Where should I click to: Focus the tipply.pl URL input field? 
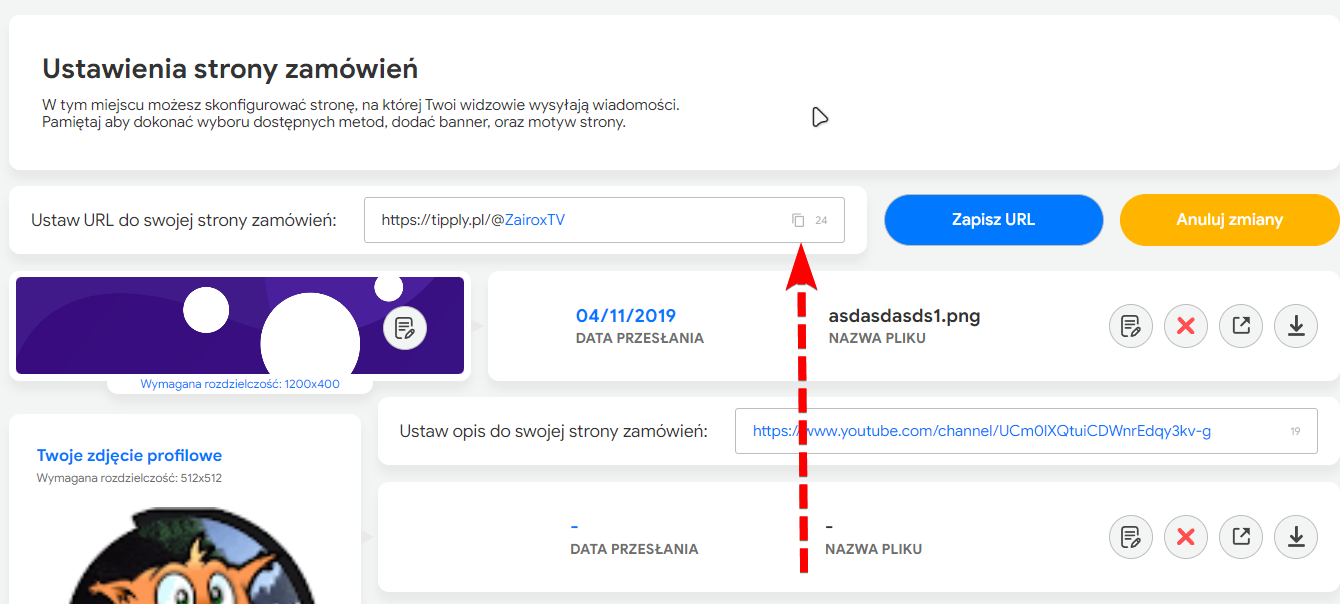pyautogui.click(x=604, y=220)
